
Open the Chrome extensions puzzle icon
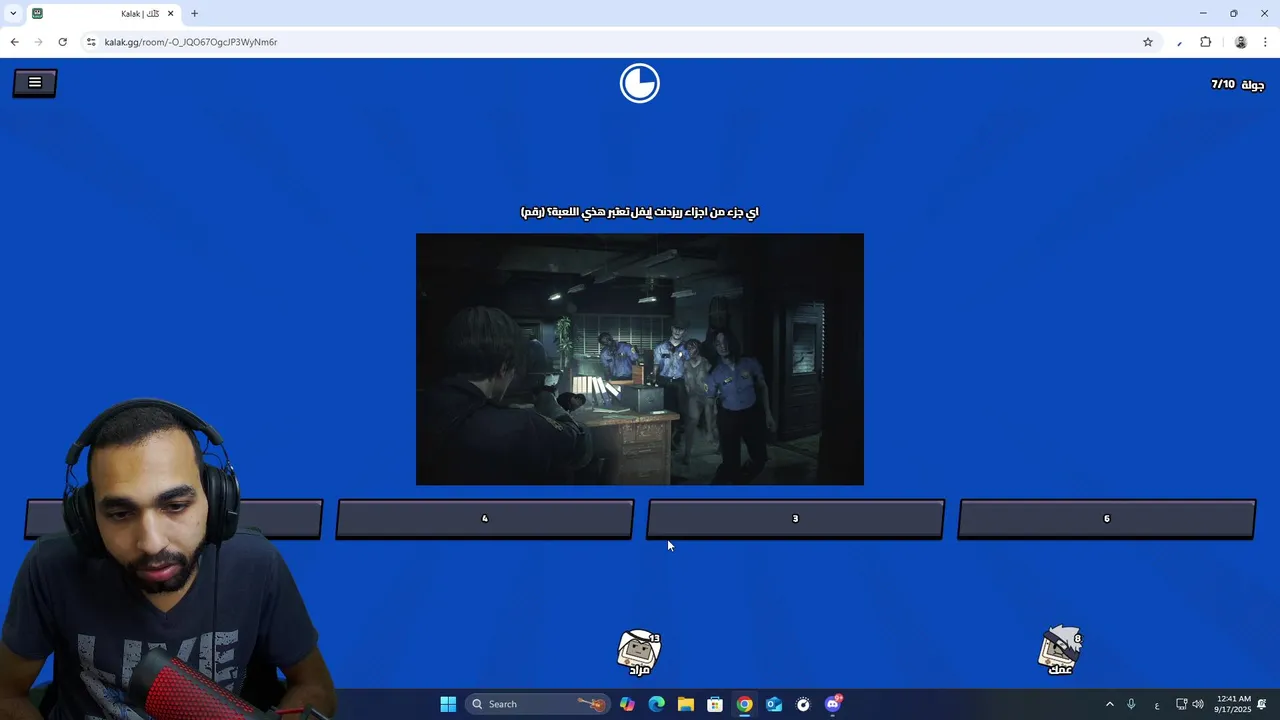1205,42
